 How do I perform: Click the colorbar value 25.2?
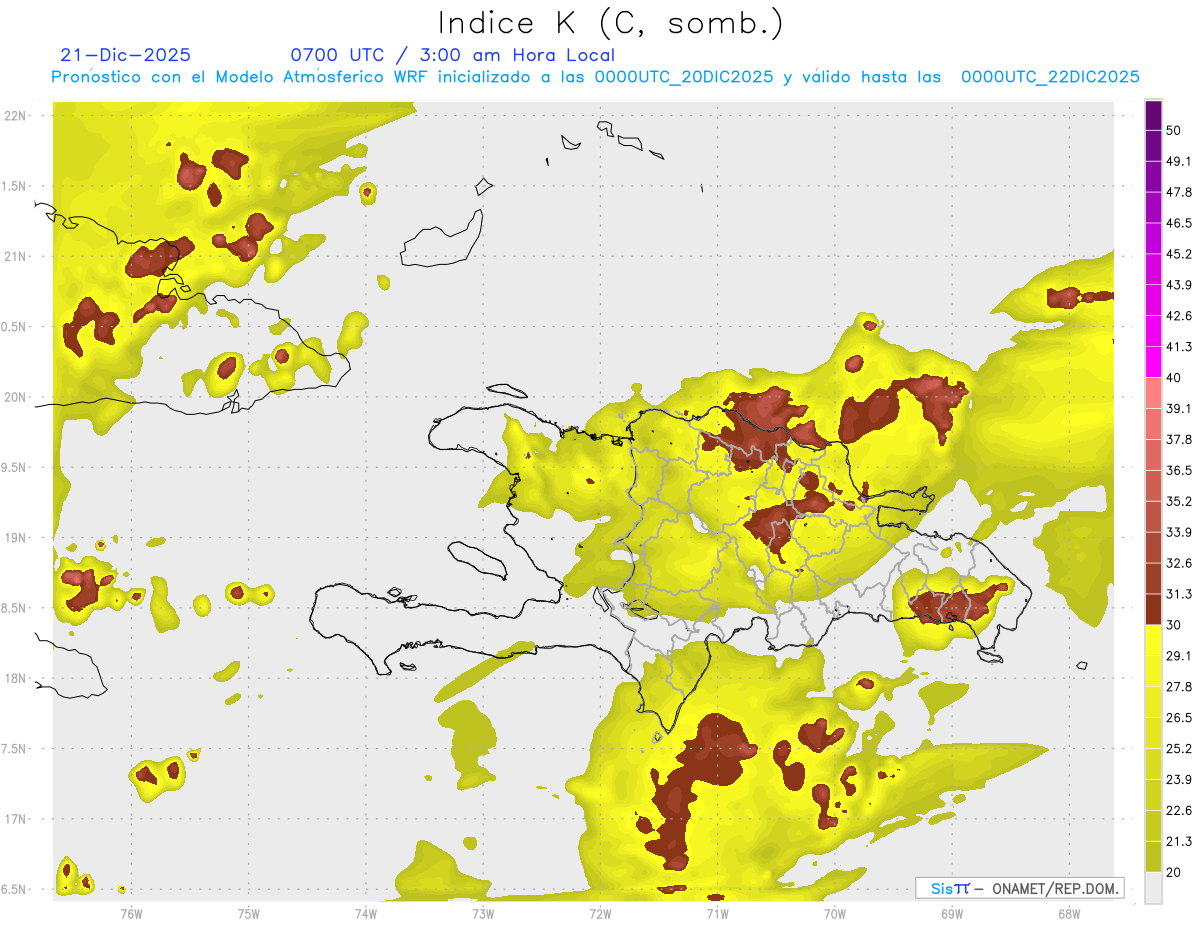pyautogui.click(x=1178, y=749)
